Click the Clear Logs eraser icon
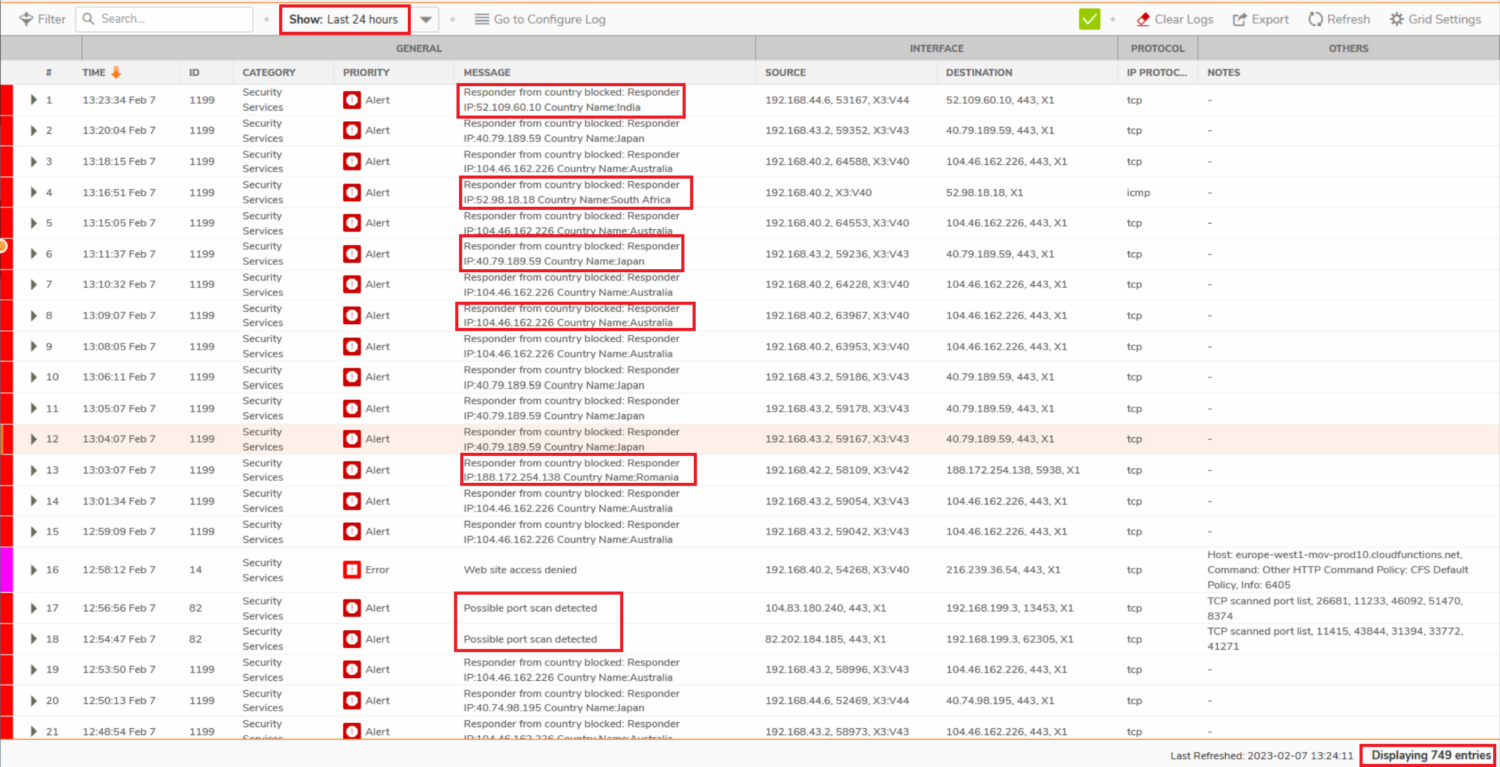Screen dimensions: 1500x767 tap(1143, 19)
